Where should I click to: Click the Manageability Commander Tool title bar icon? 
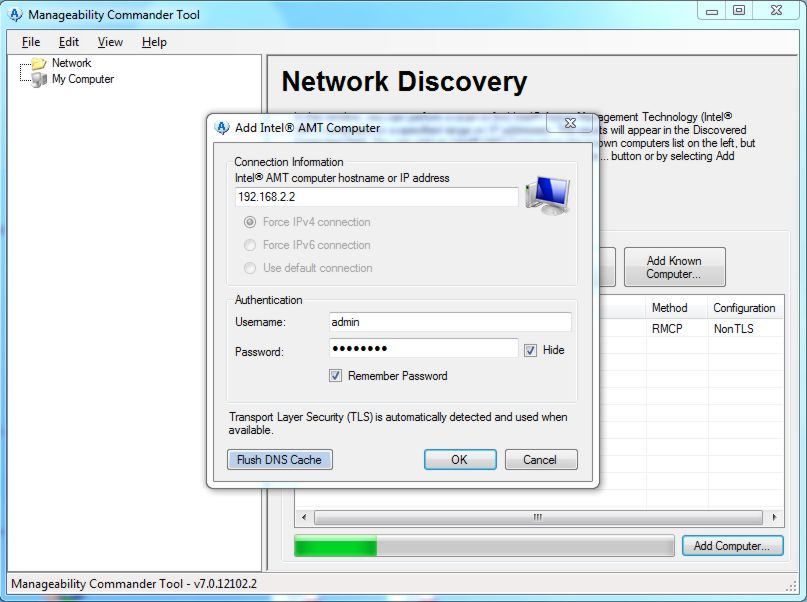pyautogui.click(x=16, y=14)
